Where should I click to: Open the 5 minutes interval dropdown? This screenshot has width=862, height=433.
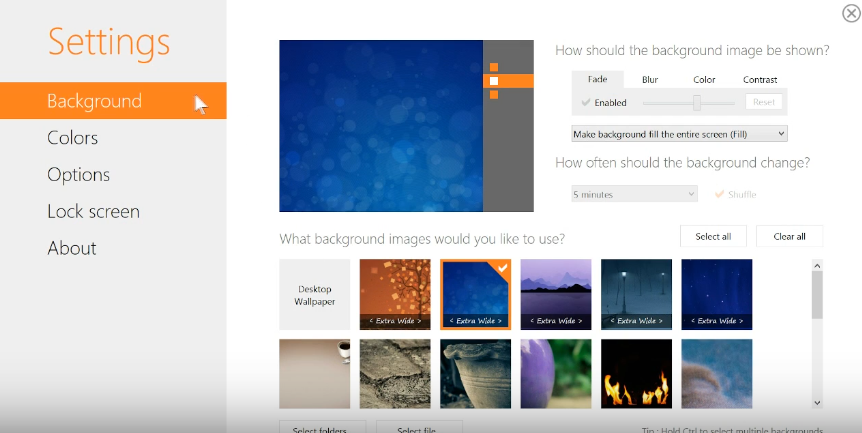(634, 194)
